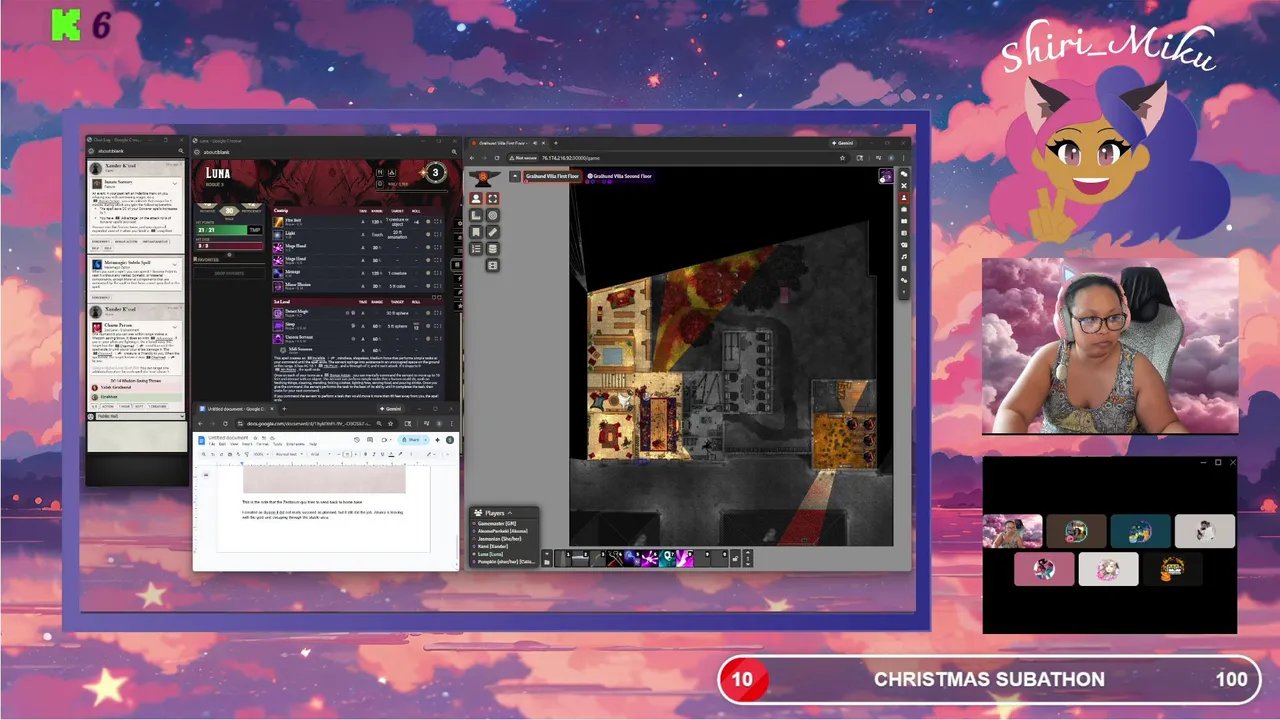Reload the Foundry browser tab
This screenshot has width=1280, height=720.
coord(497,158)
